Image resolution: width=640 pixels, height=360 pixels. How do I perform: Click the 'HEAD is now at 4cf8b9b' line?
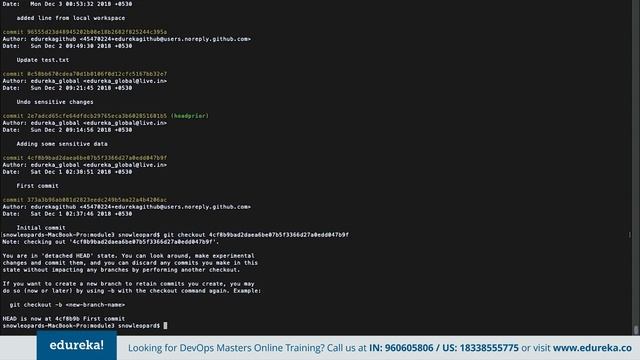click(x=64, y=319)
